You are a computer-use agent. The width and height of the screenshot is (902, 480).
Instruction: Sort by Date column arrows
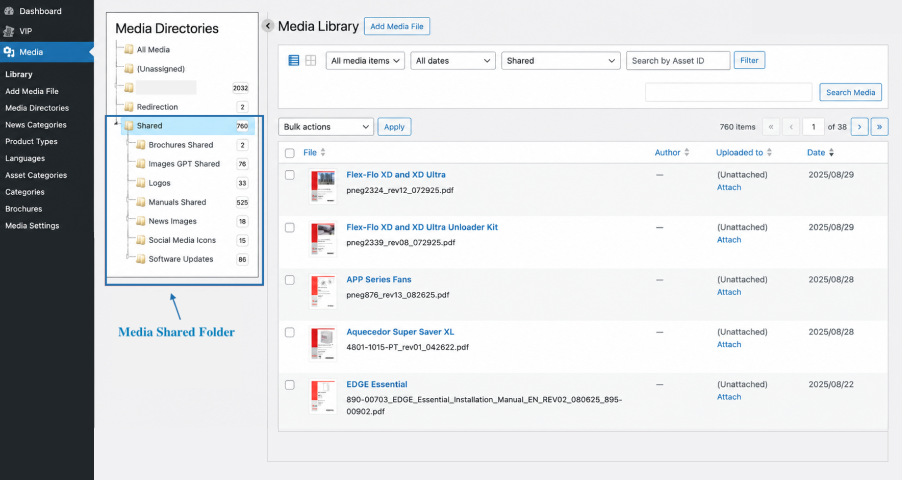click(x=831, y=153)
